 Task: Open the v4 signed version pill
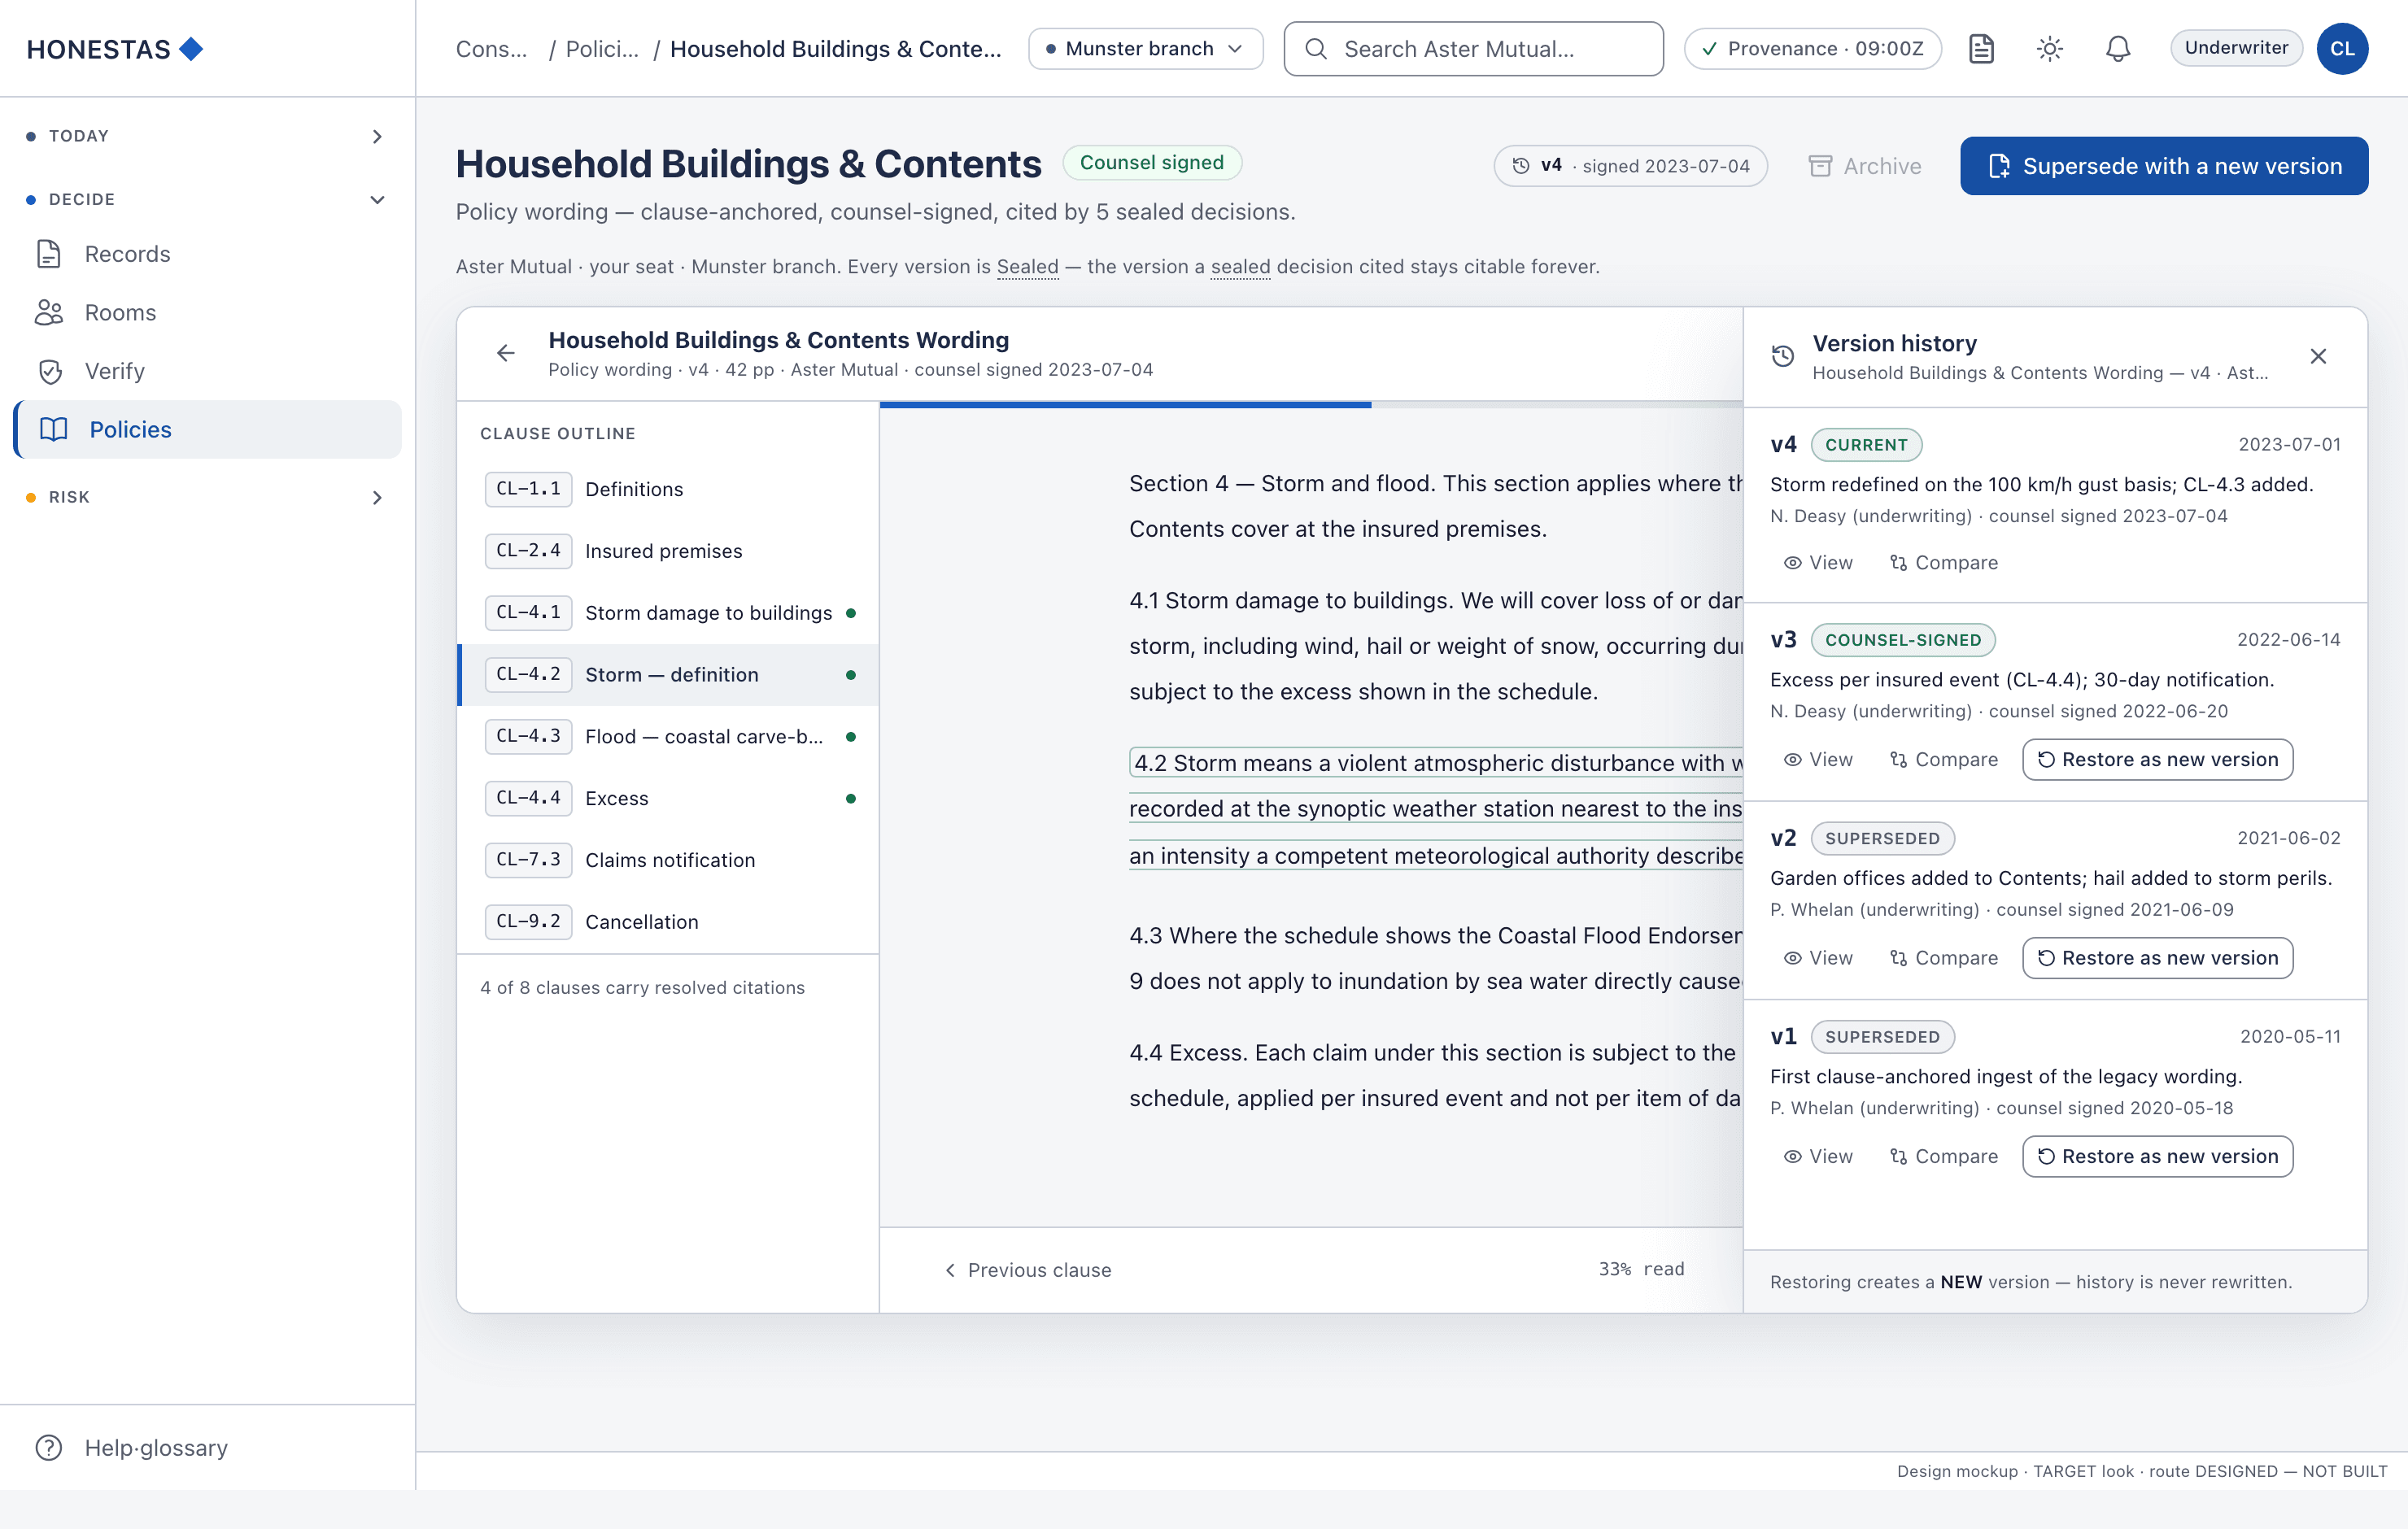click(x=1630, y=166)
